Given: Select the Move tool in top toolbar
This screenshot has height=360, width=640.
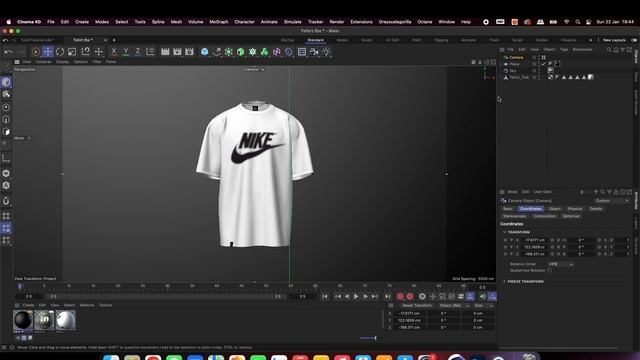Looking at the screenshot, I should [48, 52].
